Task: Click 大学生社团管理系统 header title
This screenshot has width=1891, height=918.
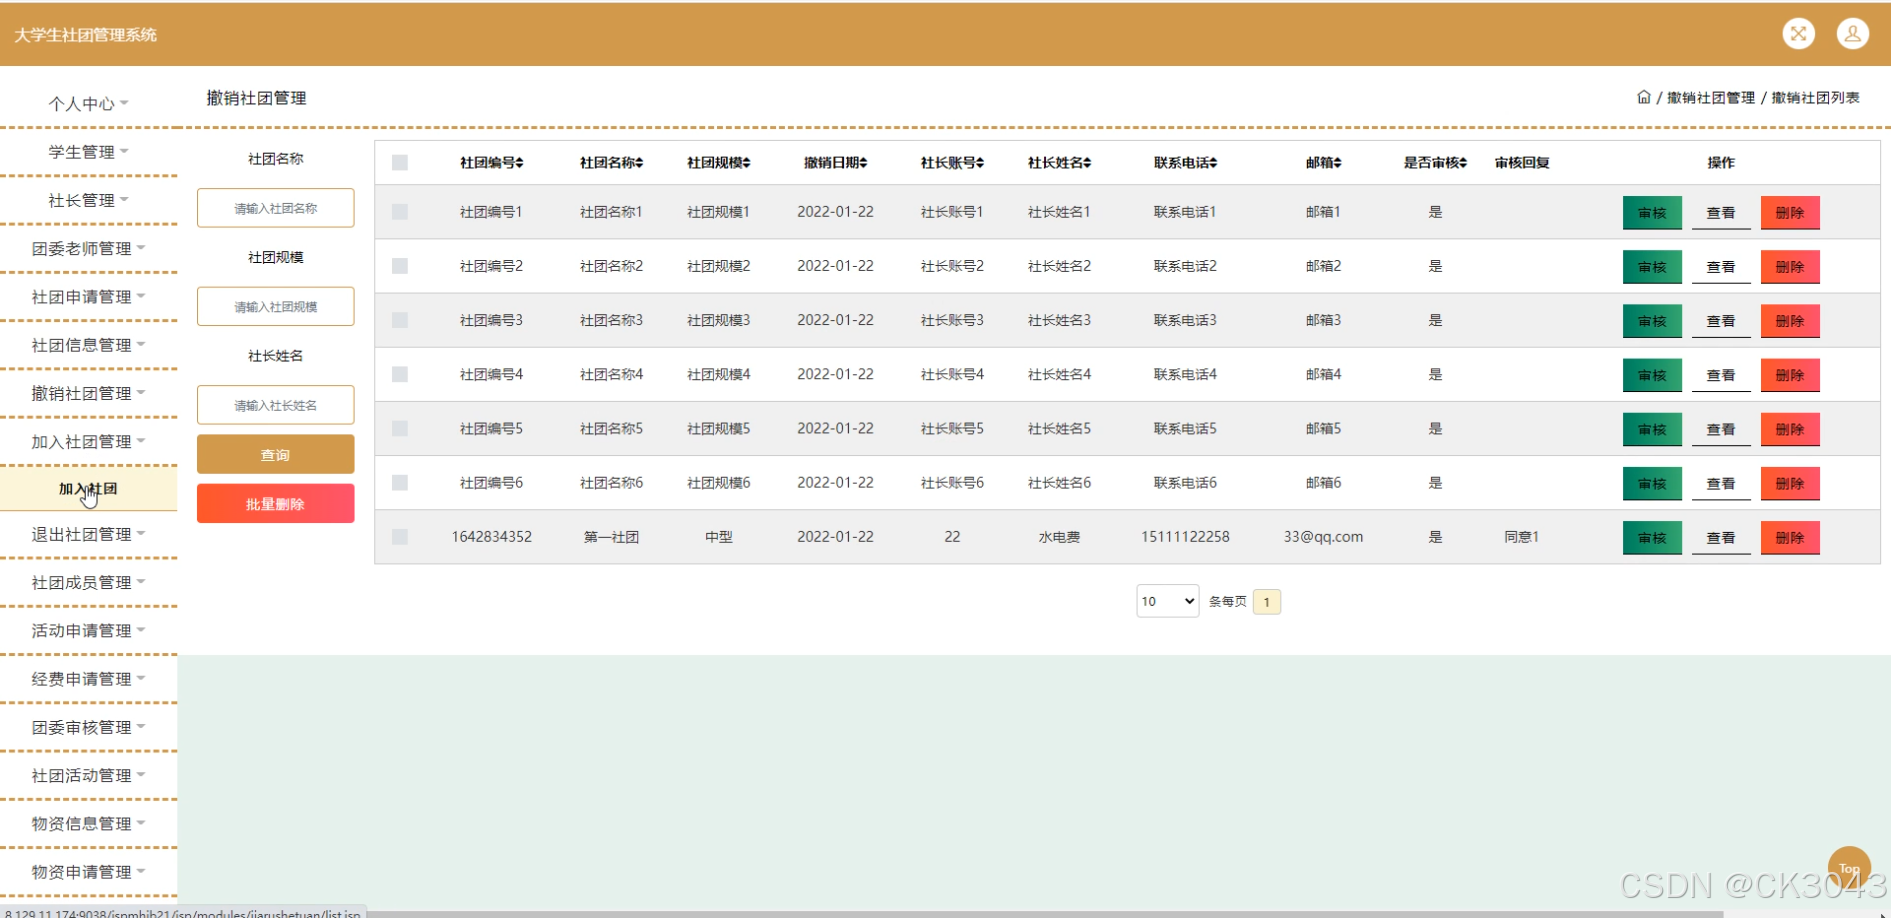Action: (86, 35)
